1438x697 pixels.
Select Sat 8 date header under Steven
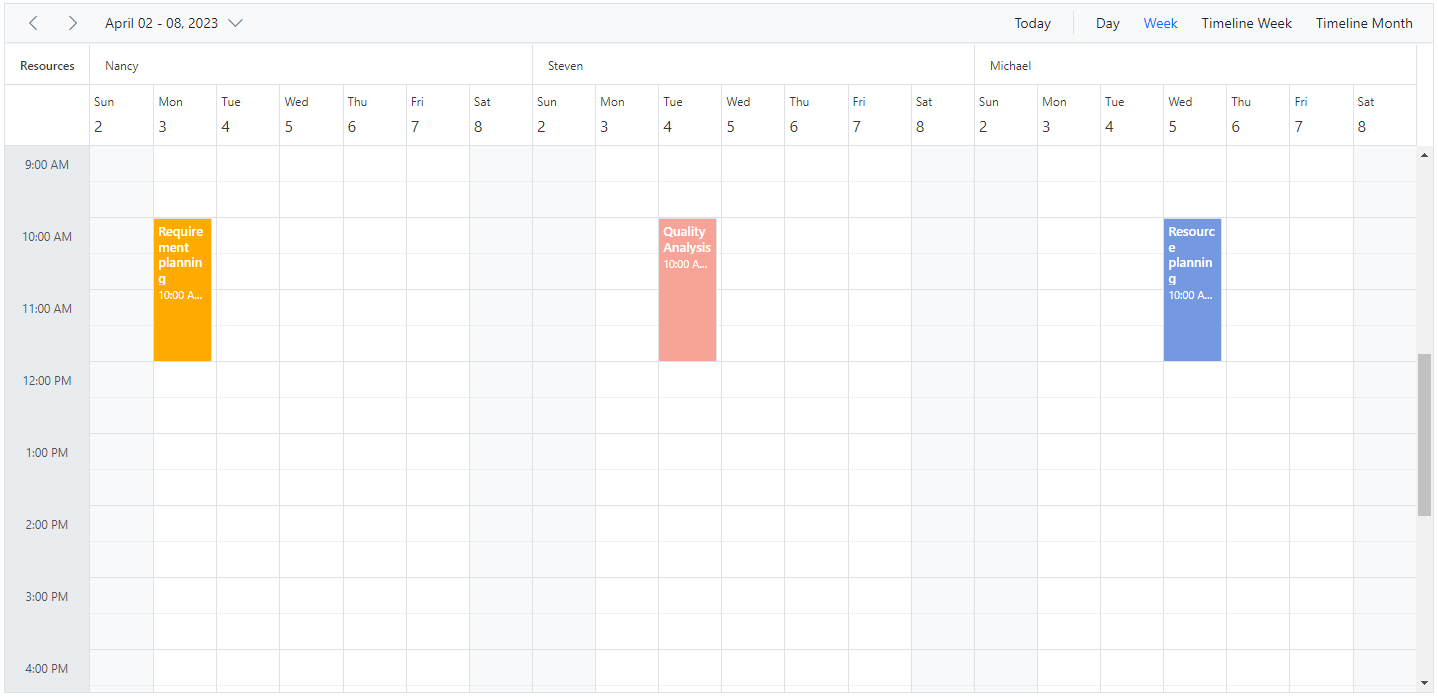coord(943,115)
